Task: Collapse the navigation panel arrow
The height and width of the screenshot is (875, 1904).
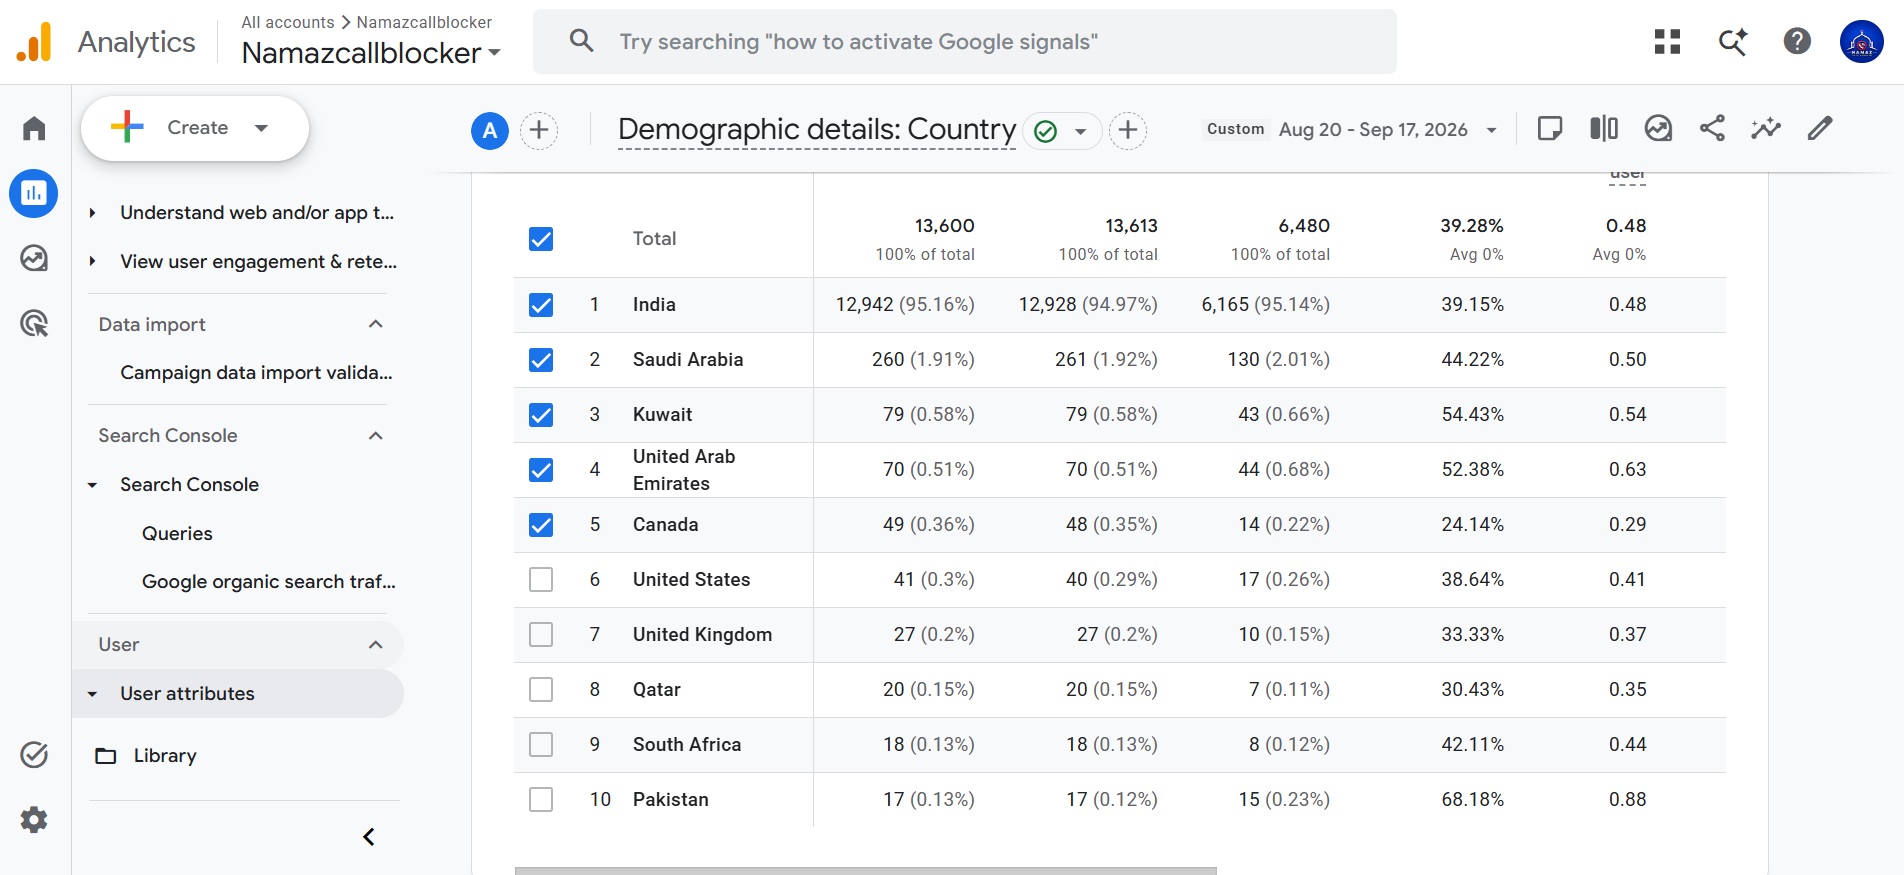Action: [x=369, y=837]
